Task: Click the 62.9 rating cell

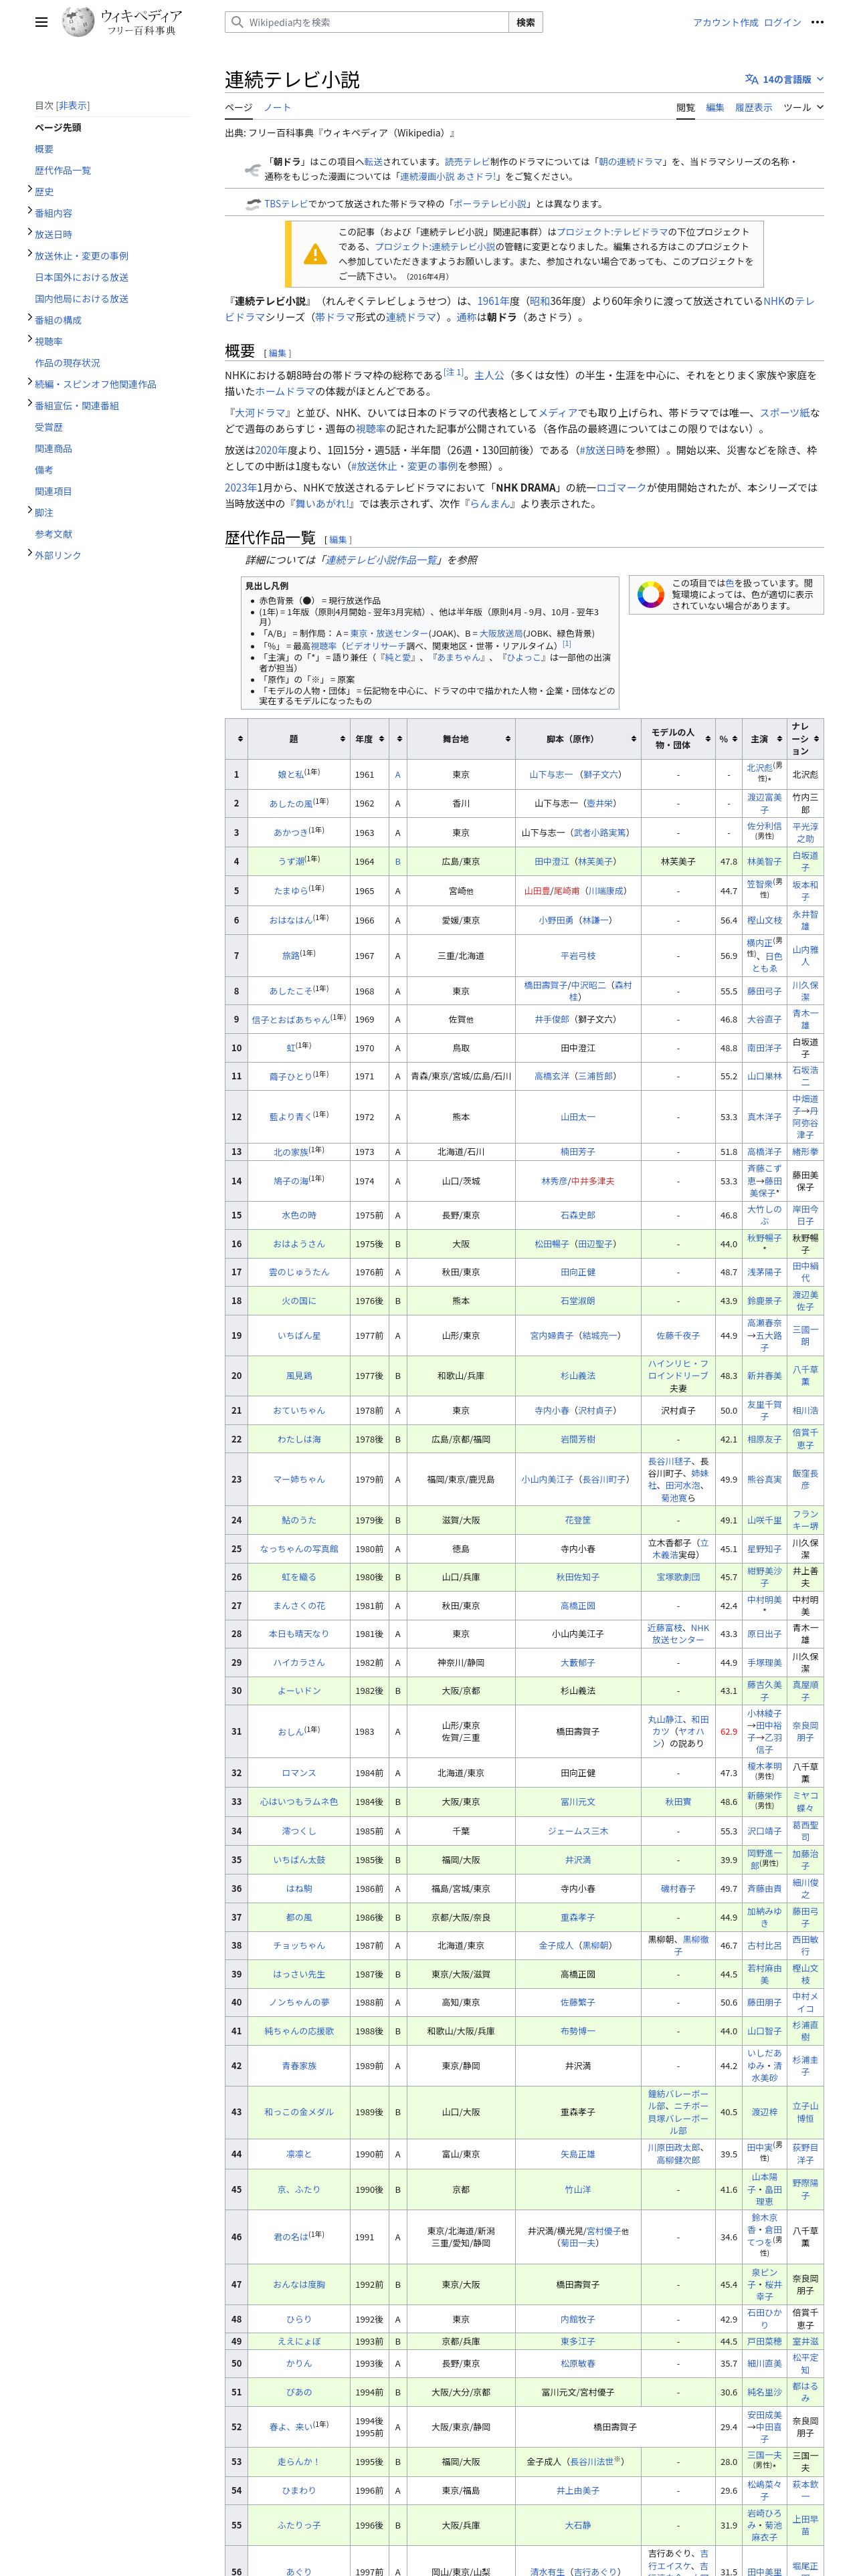Action: click(728, 1731)
